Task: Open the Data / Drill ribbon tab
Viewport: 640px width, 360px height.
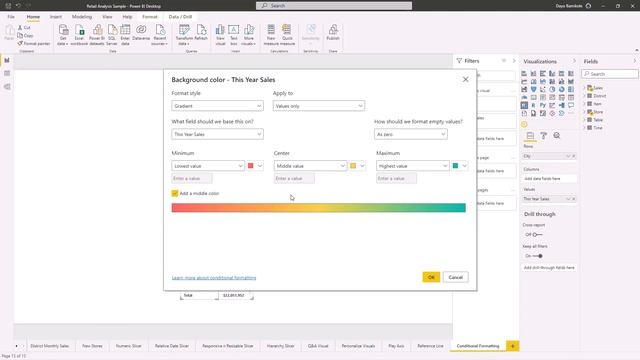Action: click(180, 17)
